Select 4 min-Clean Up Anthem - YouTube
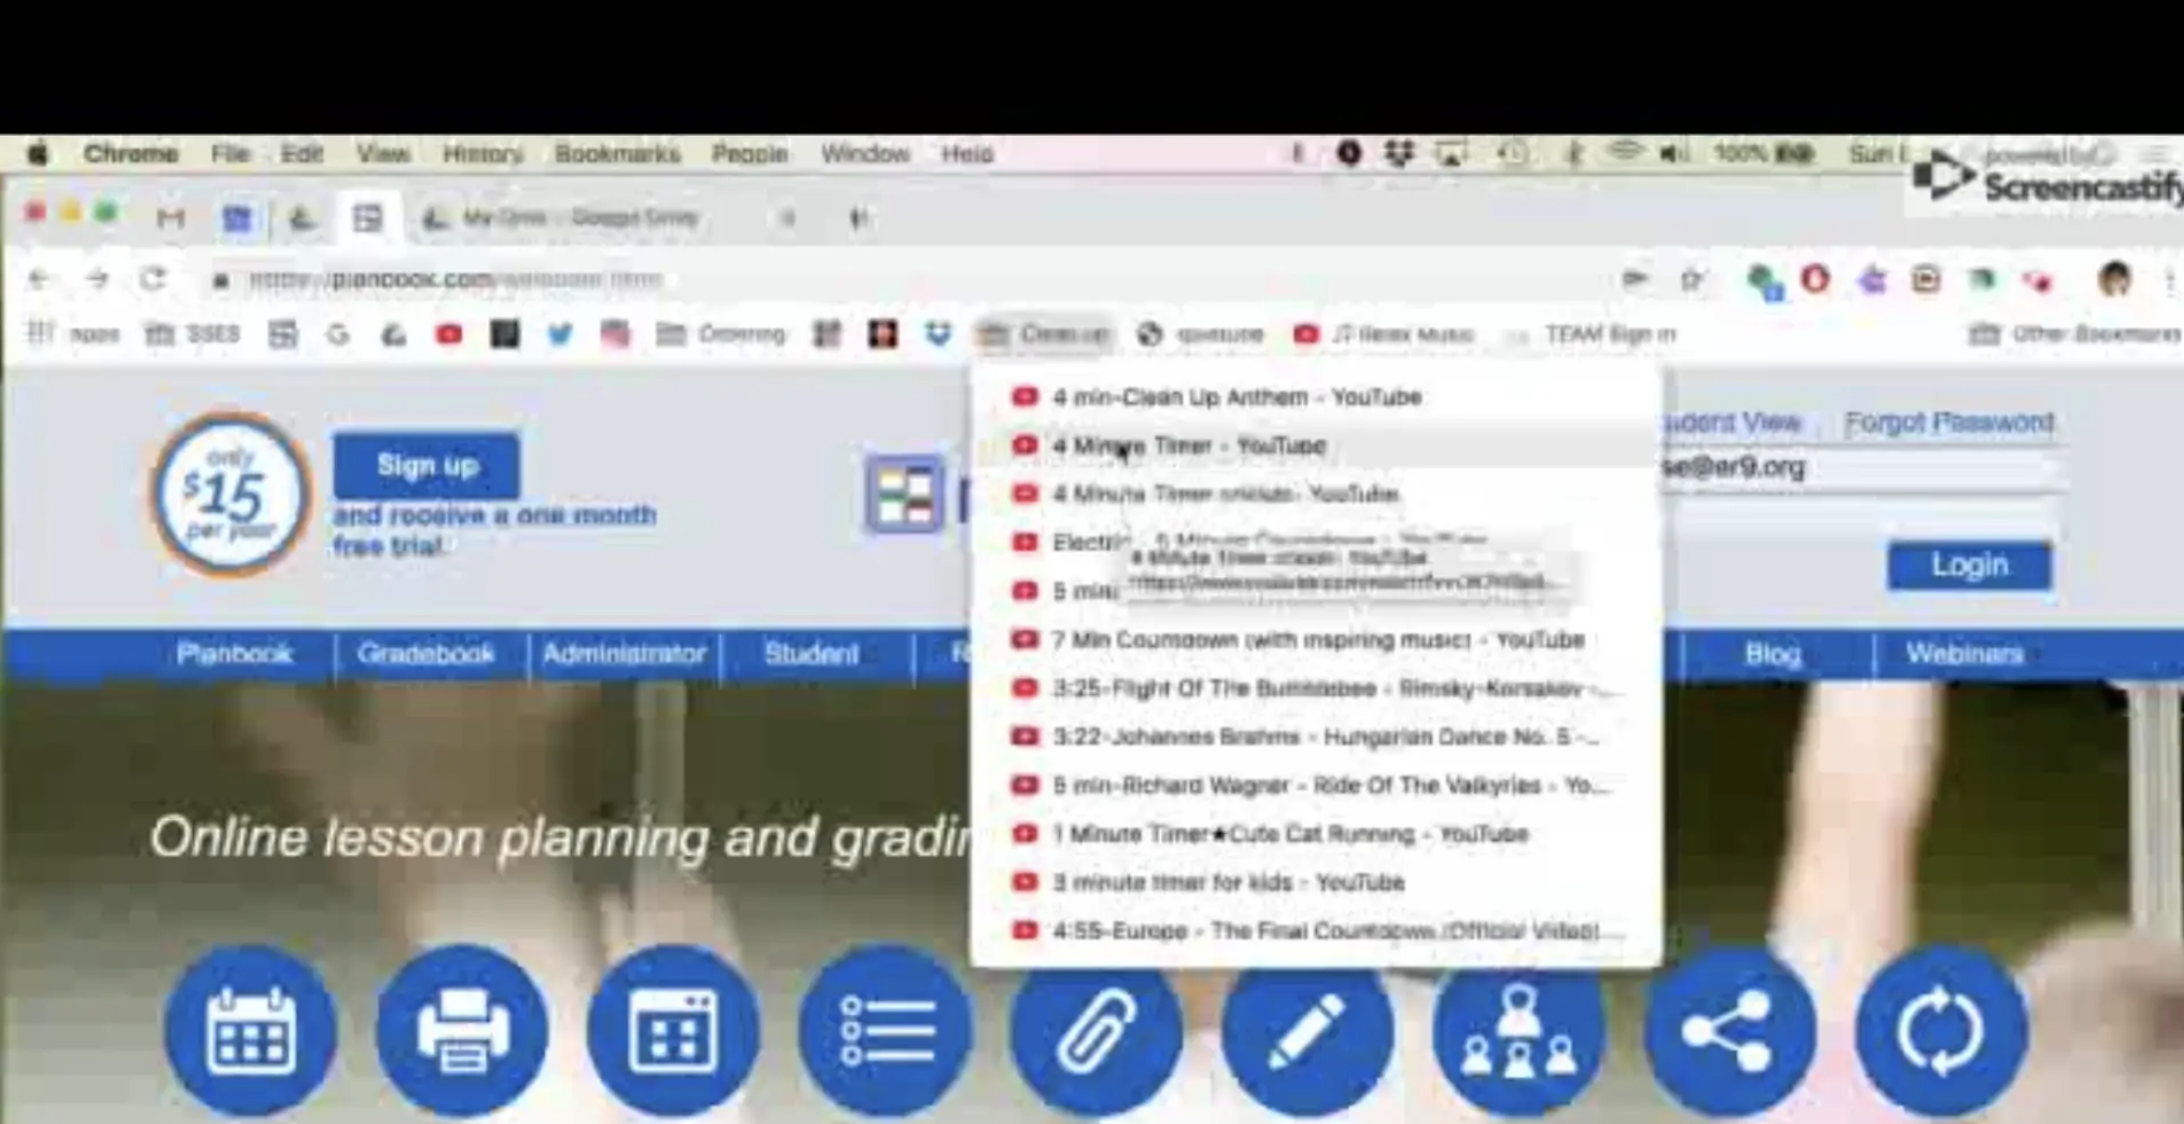 [1316, 397]
